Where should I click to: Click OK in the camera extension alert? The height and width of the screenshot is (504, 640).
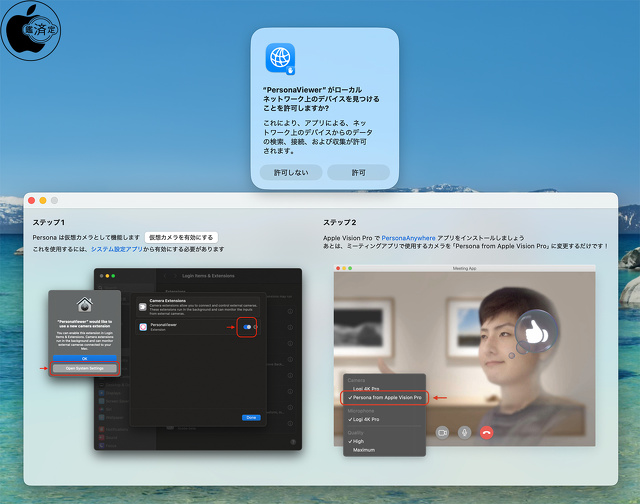click(x=84, y=358)
